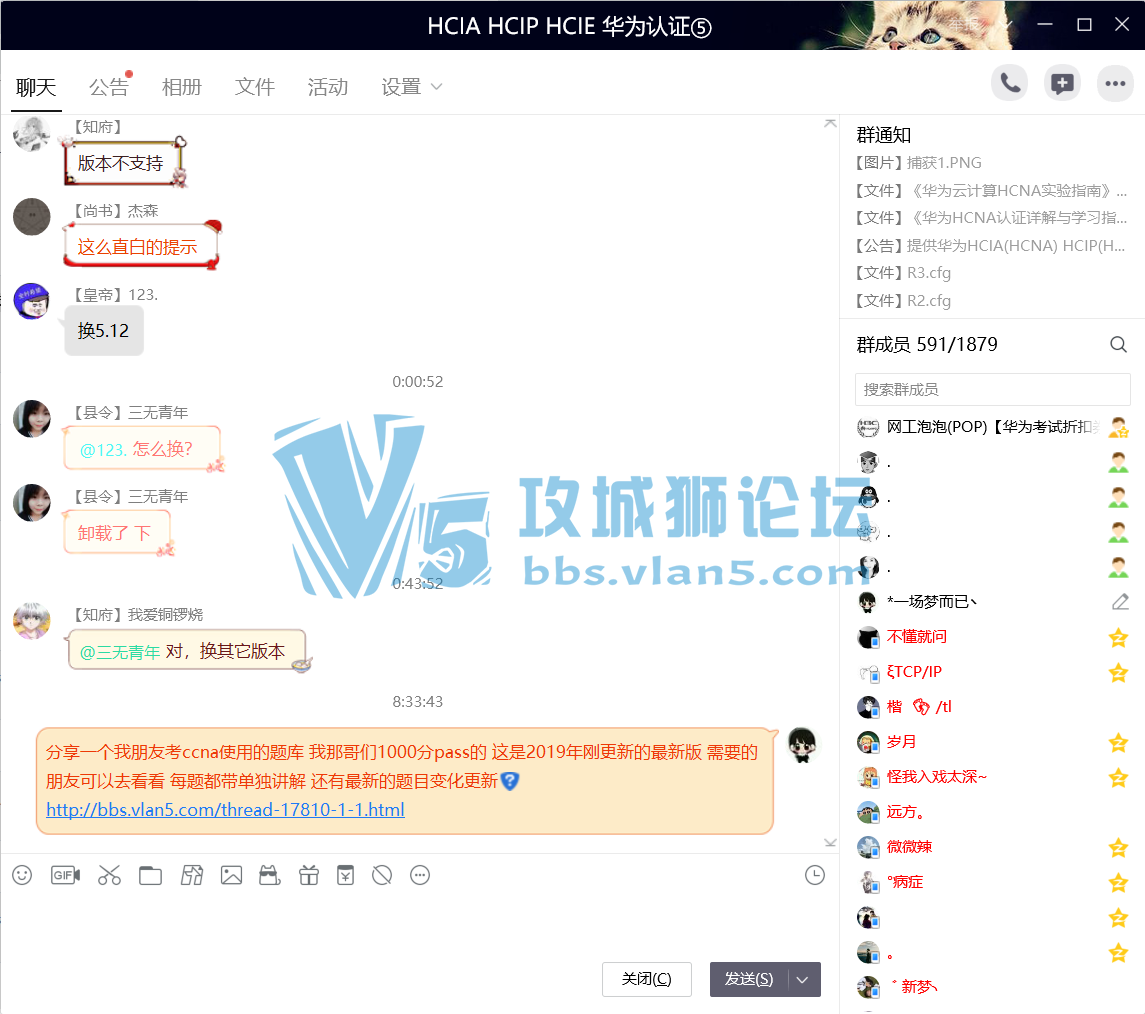Click the scroll-down arrow of the chat area
1145x1014 pixels.
pos(830,842)
